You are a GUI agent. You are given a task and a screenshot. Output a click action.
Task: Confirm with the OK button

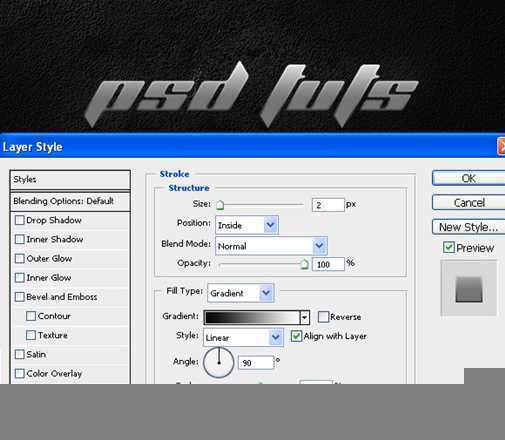[468, 178]
